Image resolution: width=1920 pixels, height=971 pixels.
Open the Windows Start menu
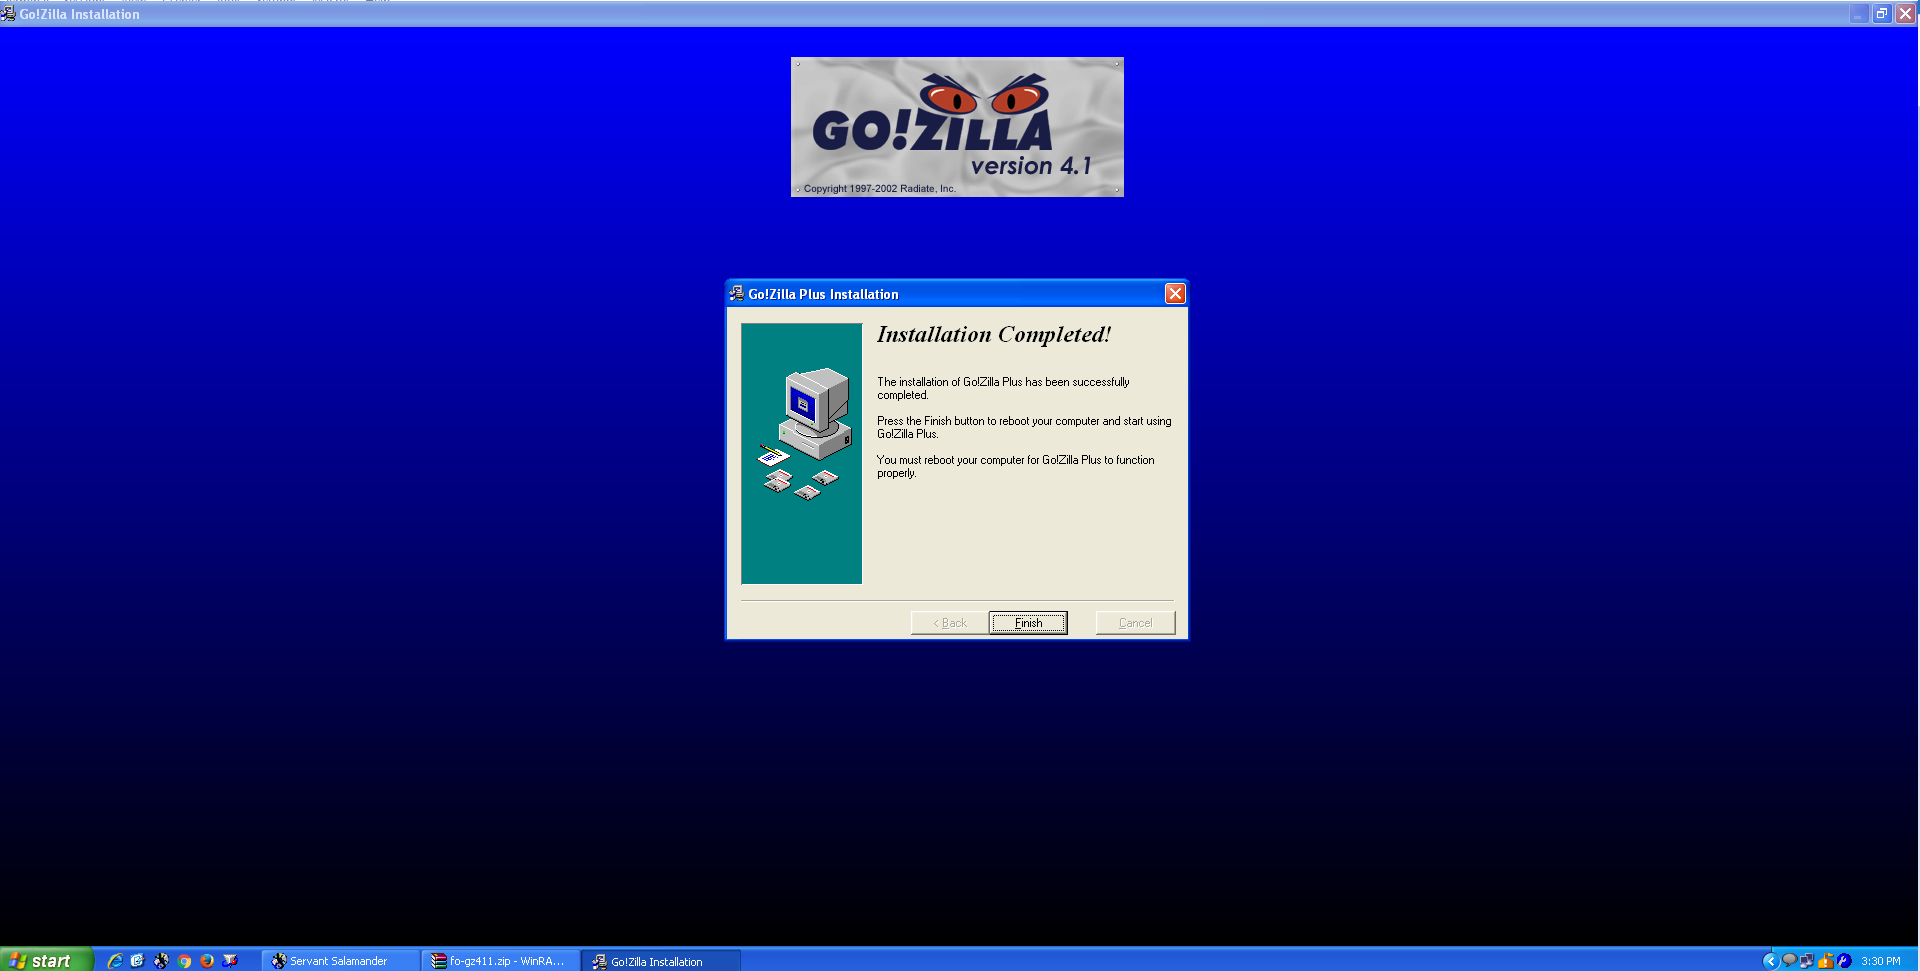point(46,960)
